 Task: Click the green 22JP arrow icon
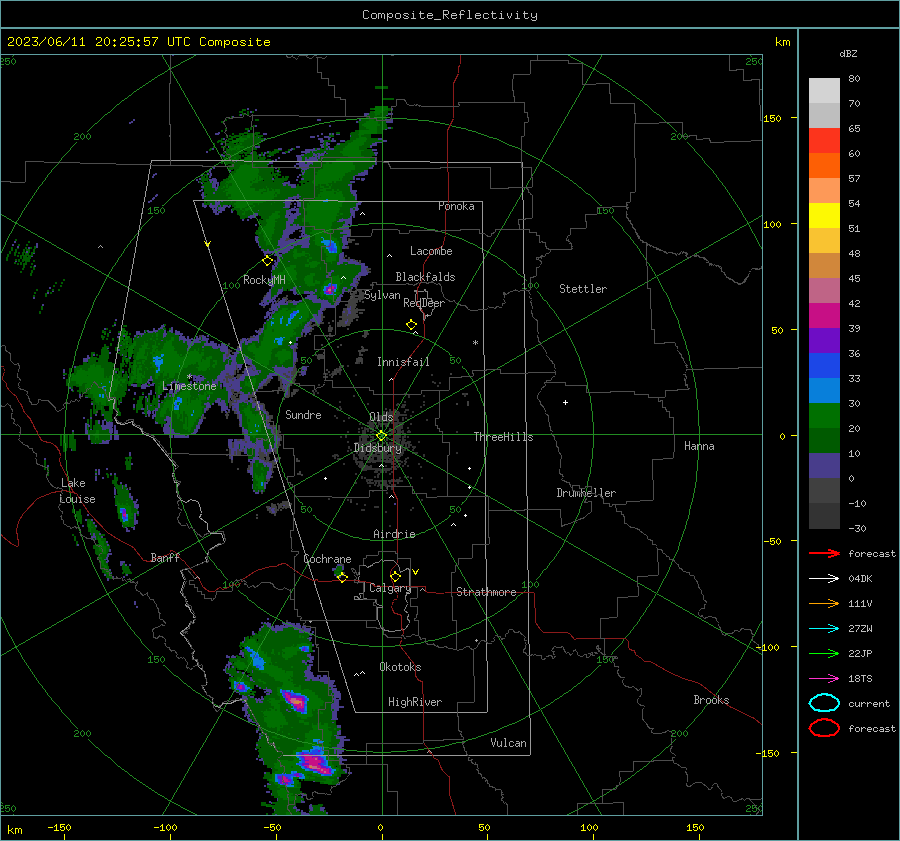[824, 653]
